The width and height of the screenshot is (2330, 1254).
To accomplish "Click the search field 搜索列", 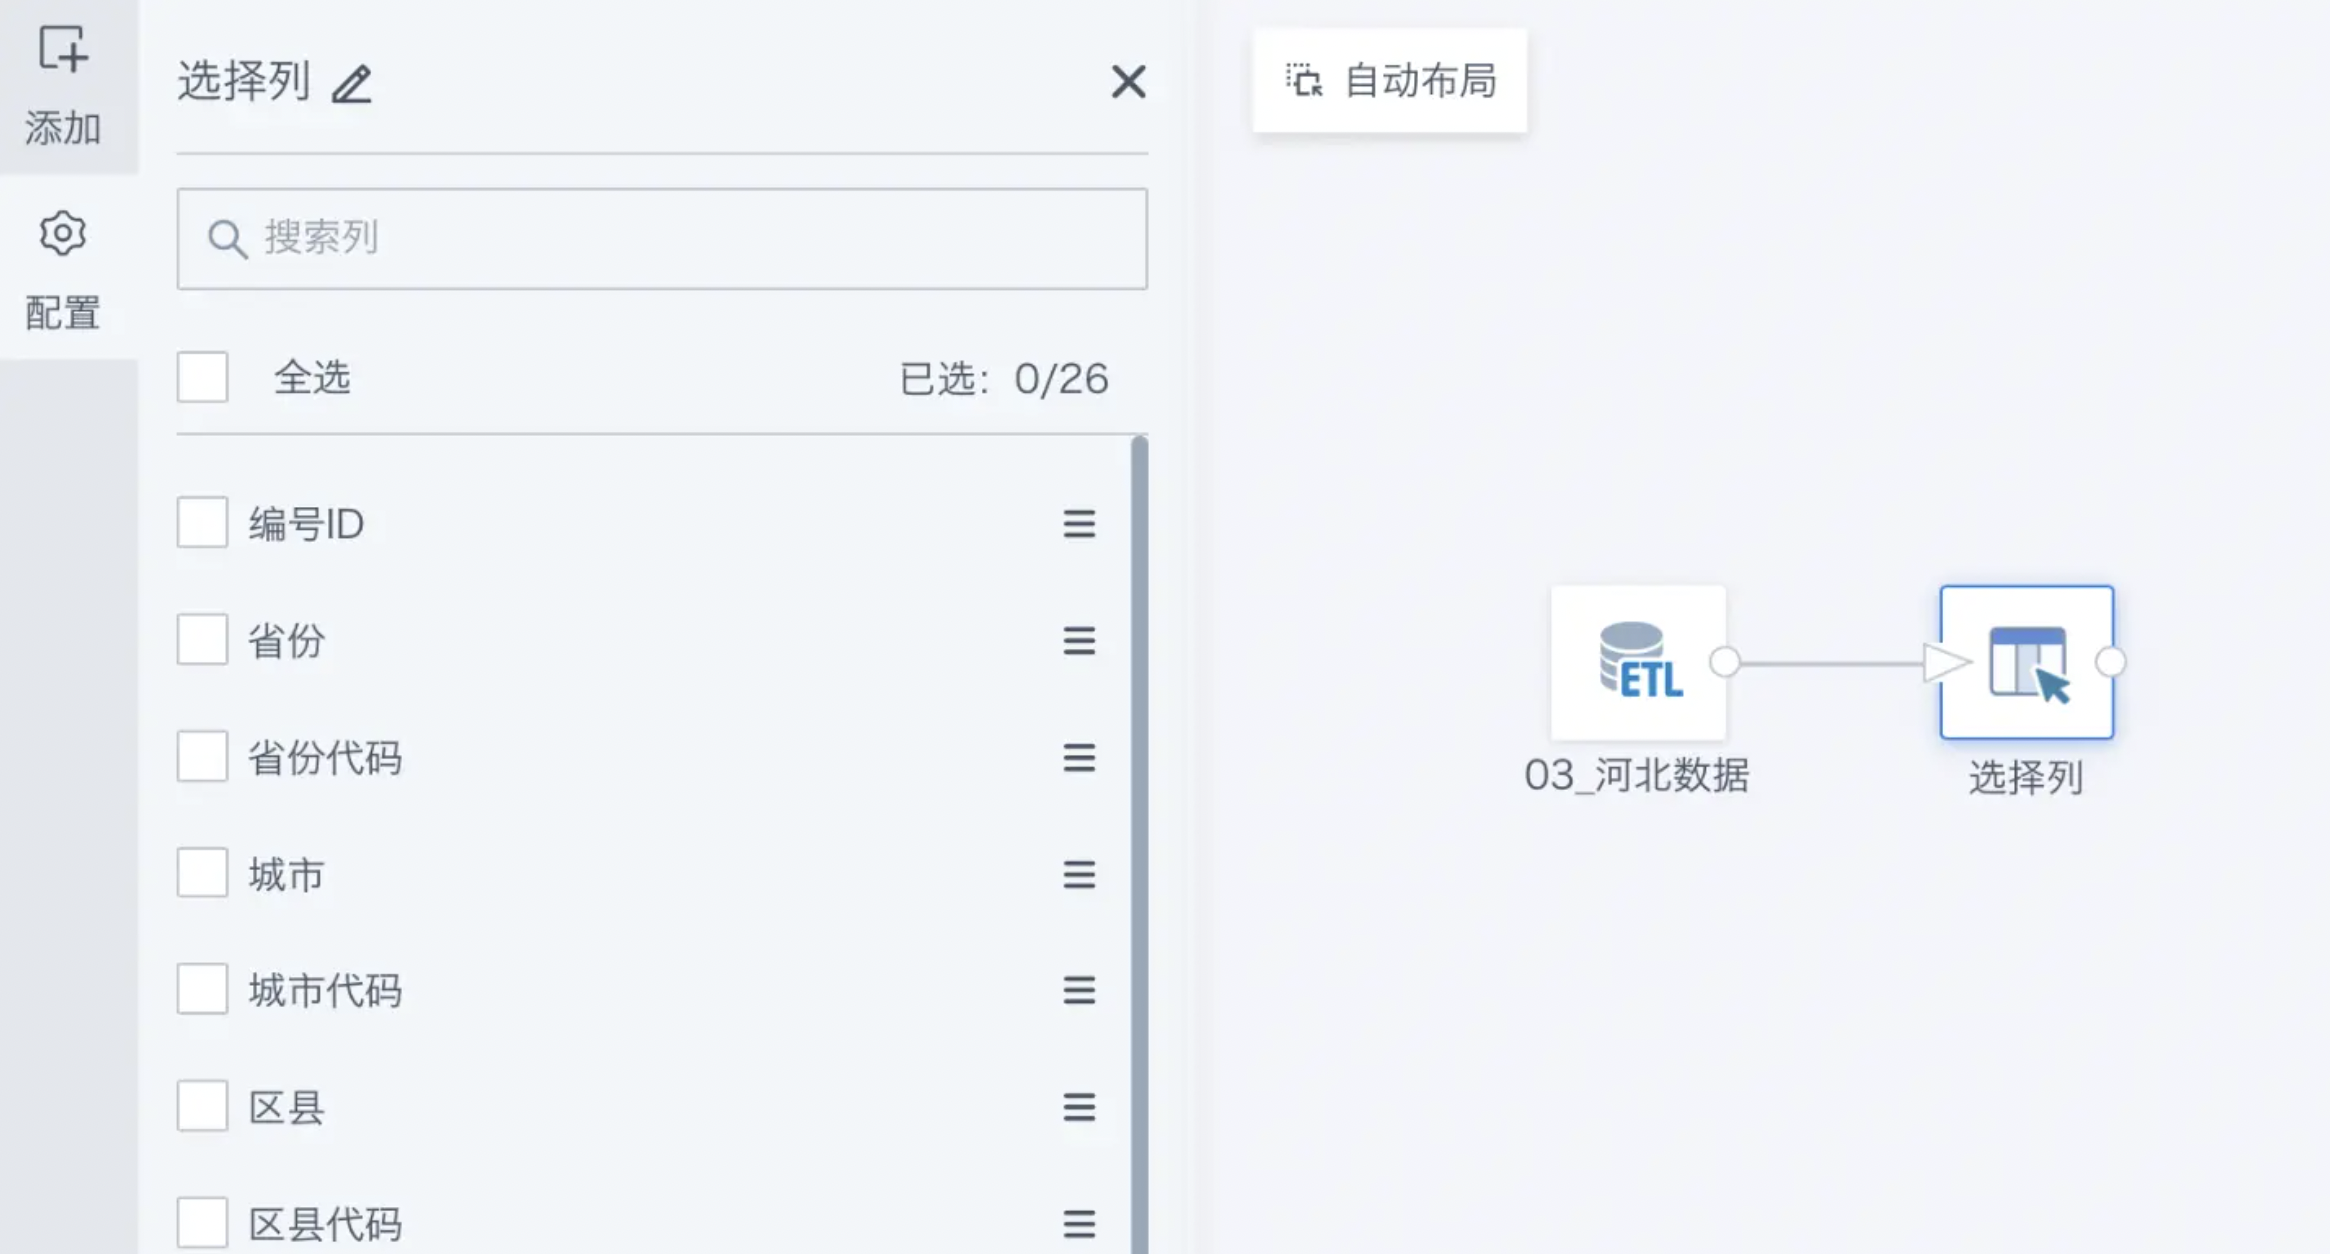I will point(662,239).
